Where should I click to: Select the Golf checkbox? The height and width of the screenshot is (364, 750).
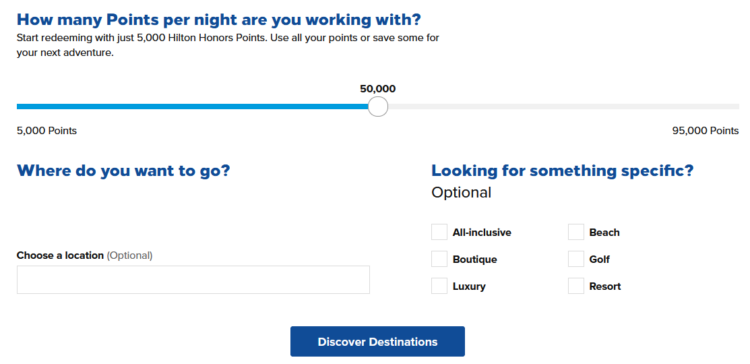click(576, 259)
